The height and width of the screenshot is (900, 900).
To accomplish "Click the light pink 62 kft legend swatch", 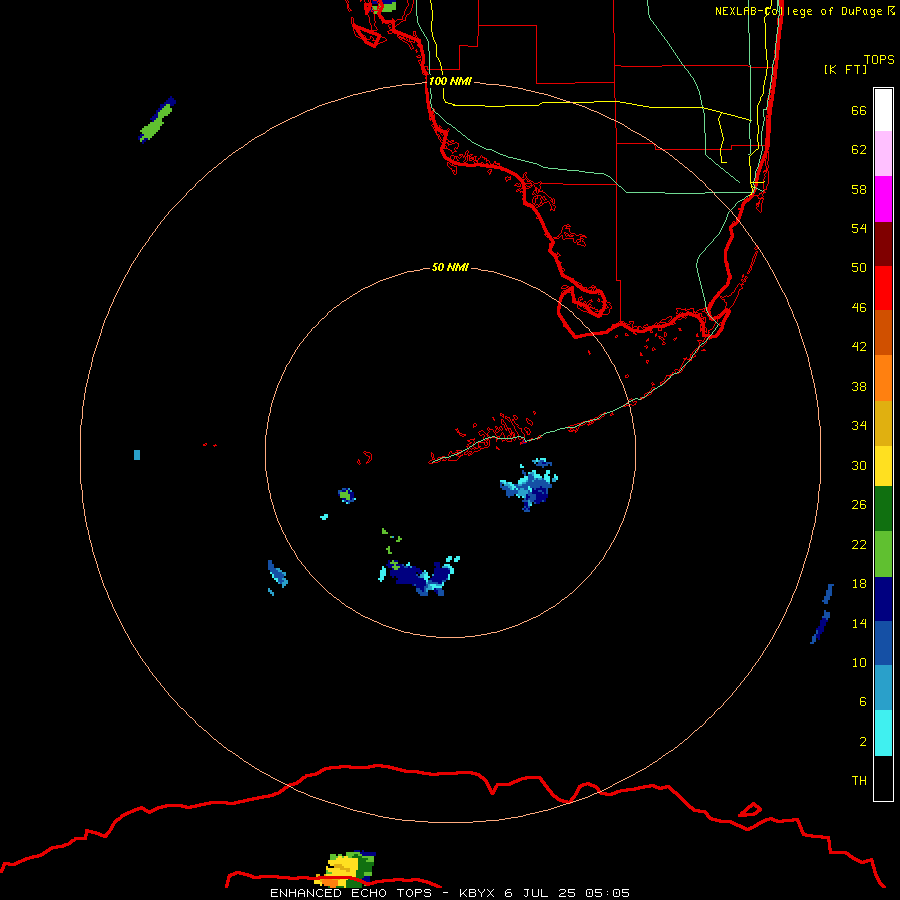I will pos(883,154).
